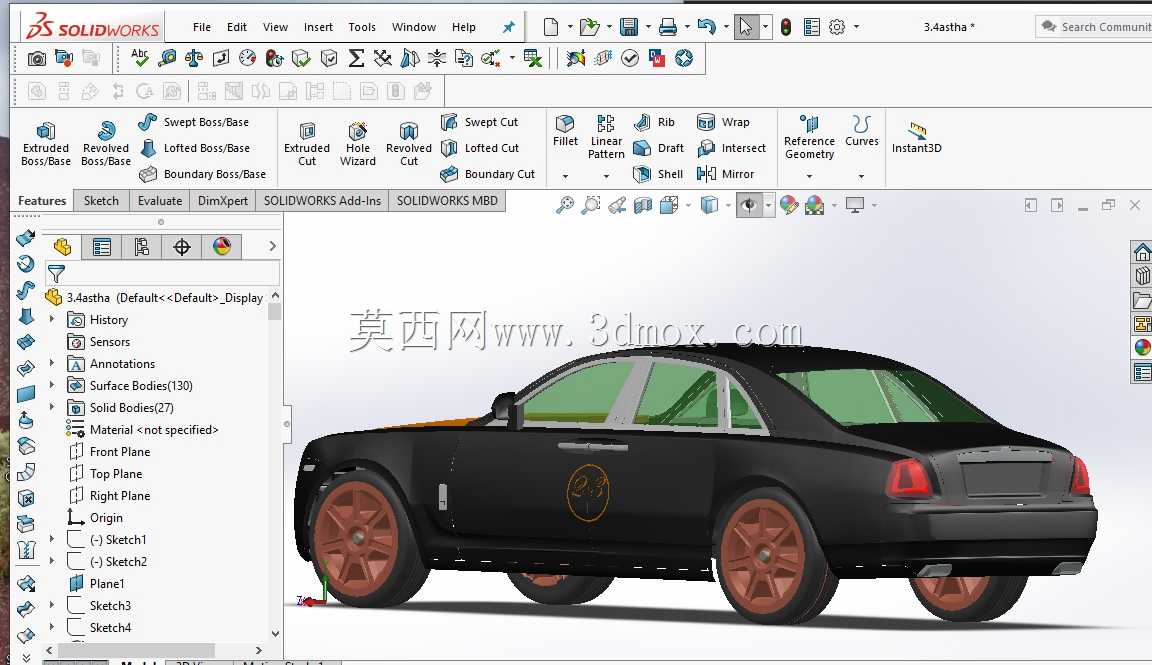Open the Linear Pattern dropdown arrow
Screen dimensions: 1152x665
point(606,176)
